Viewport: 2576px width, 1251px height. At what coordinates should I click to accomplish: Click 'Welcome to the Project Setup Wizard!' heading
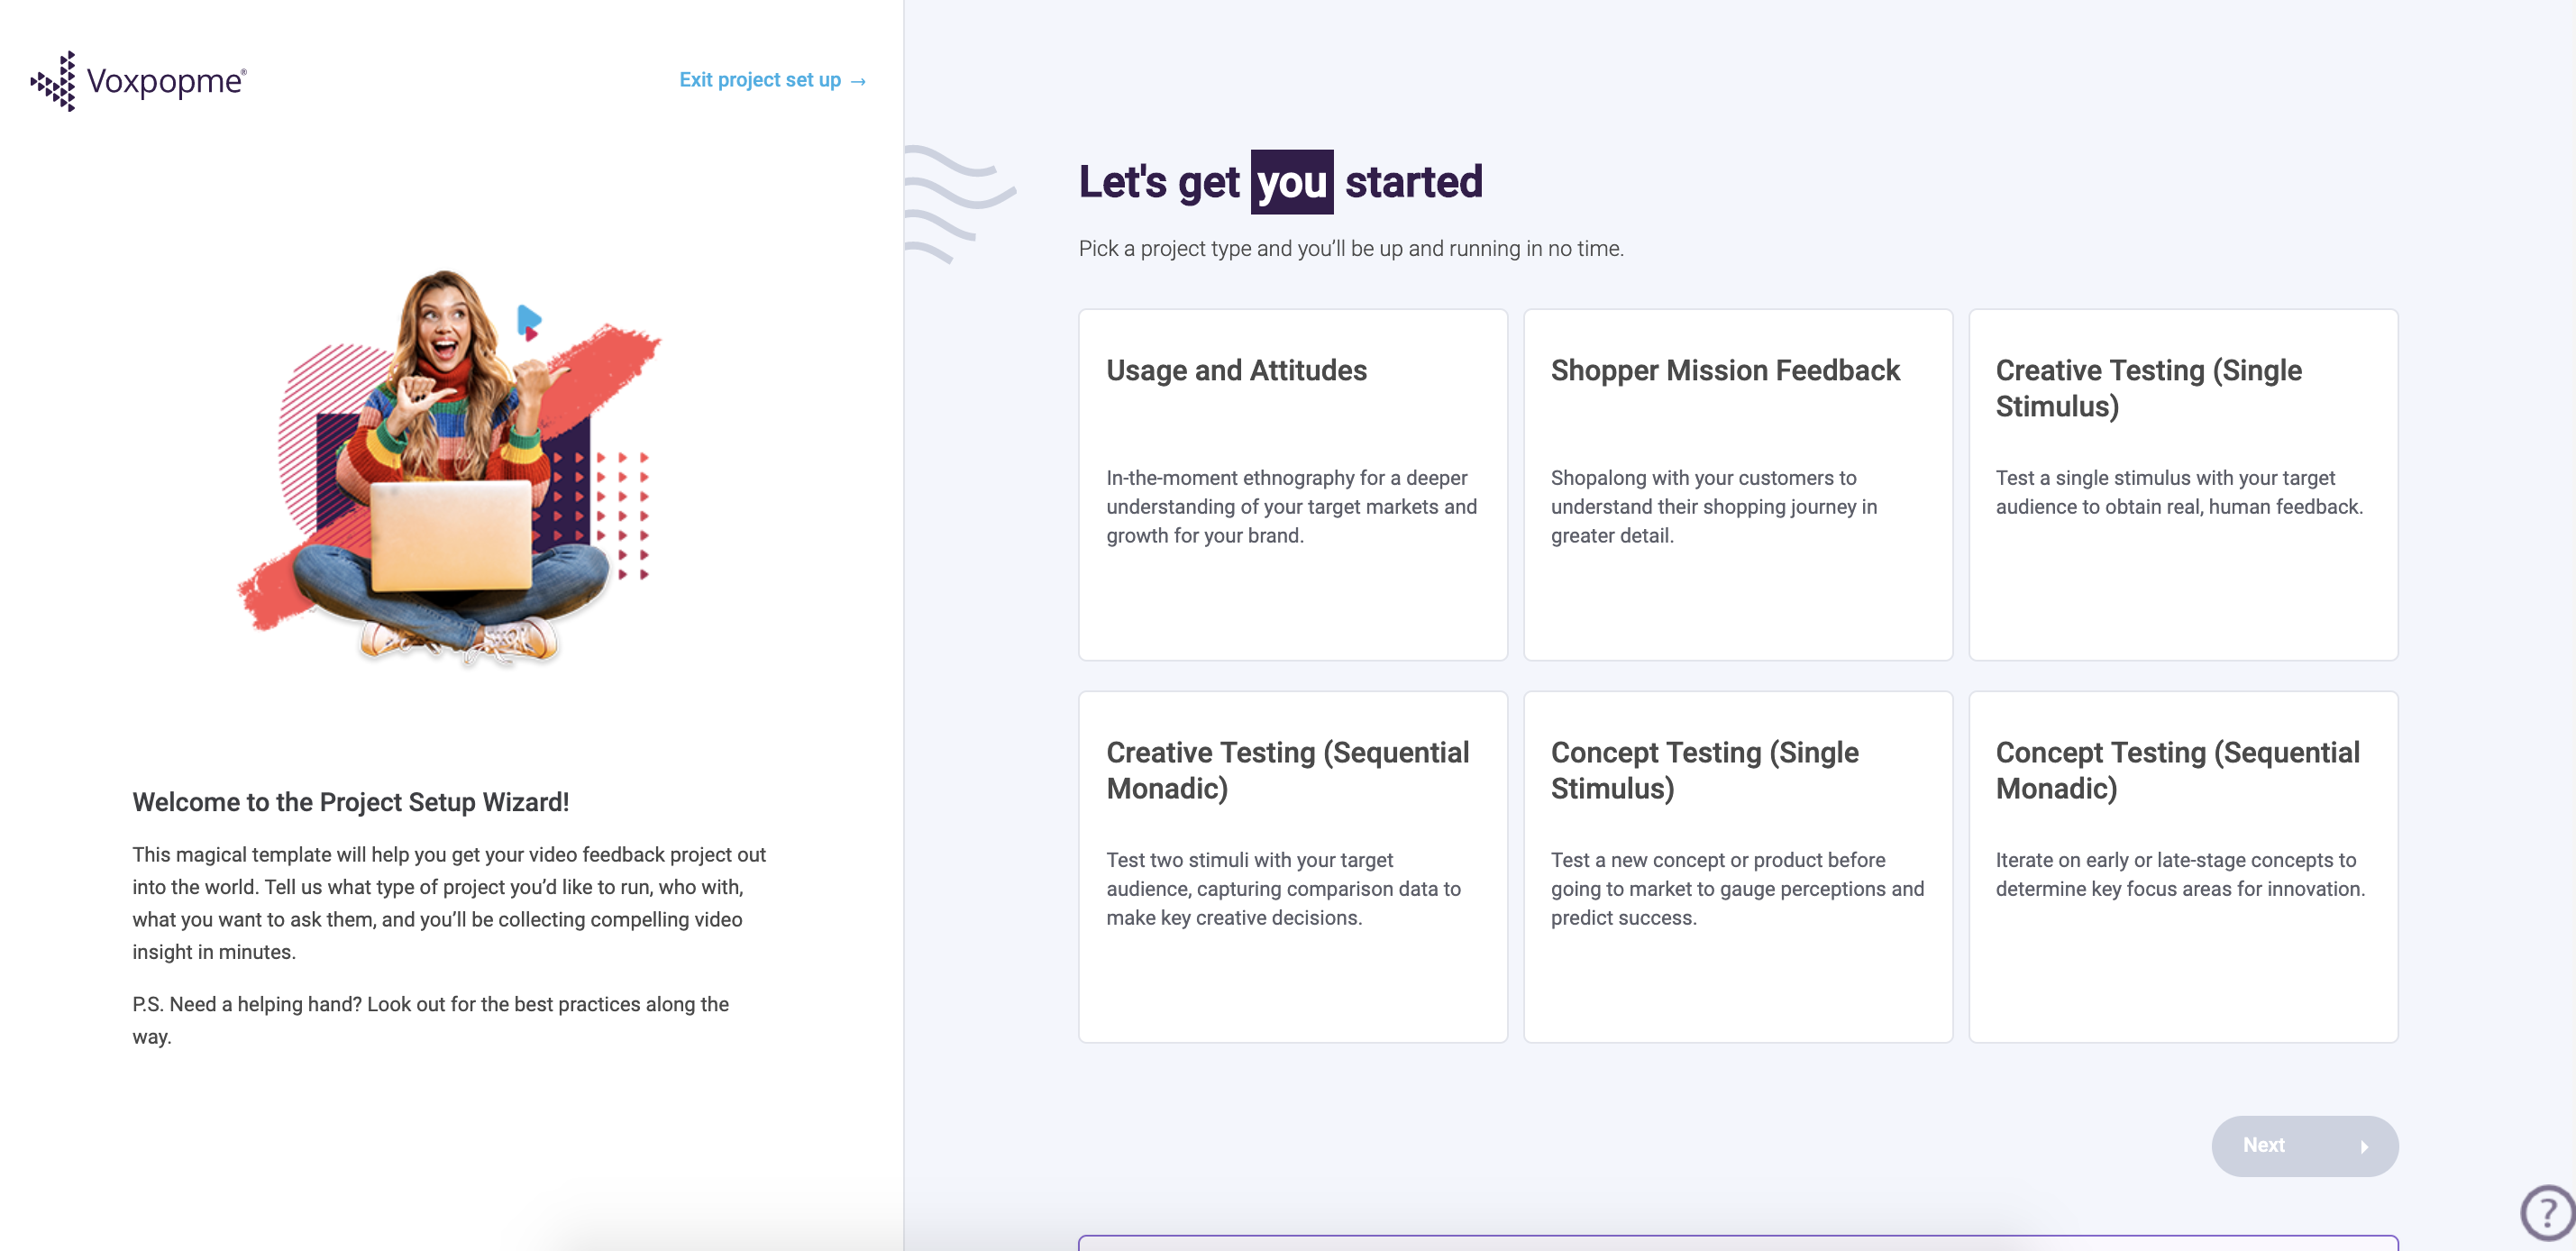point(351,803)
